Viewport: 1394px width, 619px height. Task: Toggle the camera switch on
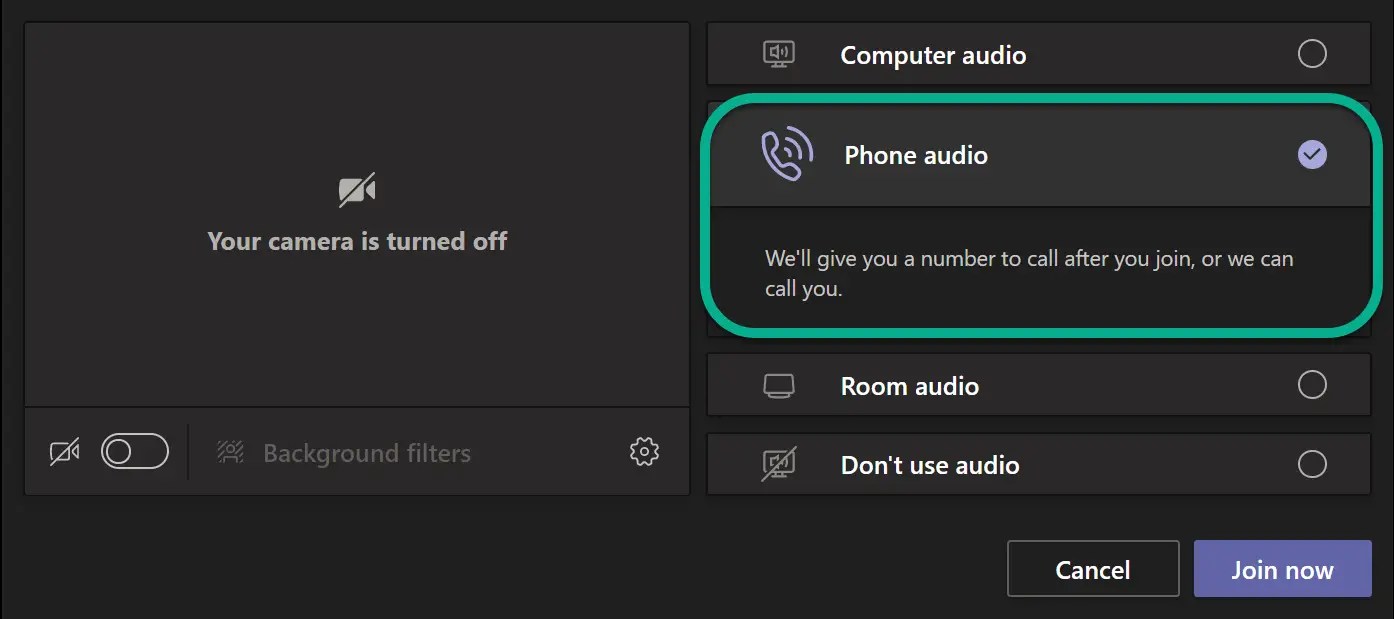click(x=135, y=451)
